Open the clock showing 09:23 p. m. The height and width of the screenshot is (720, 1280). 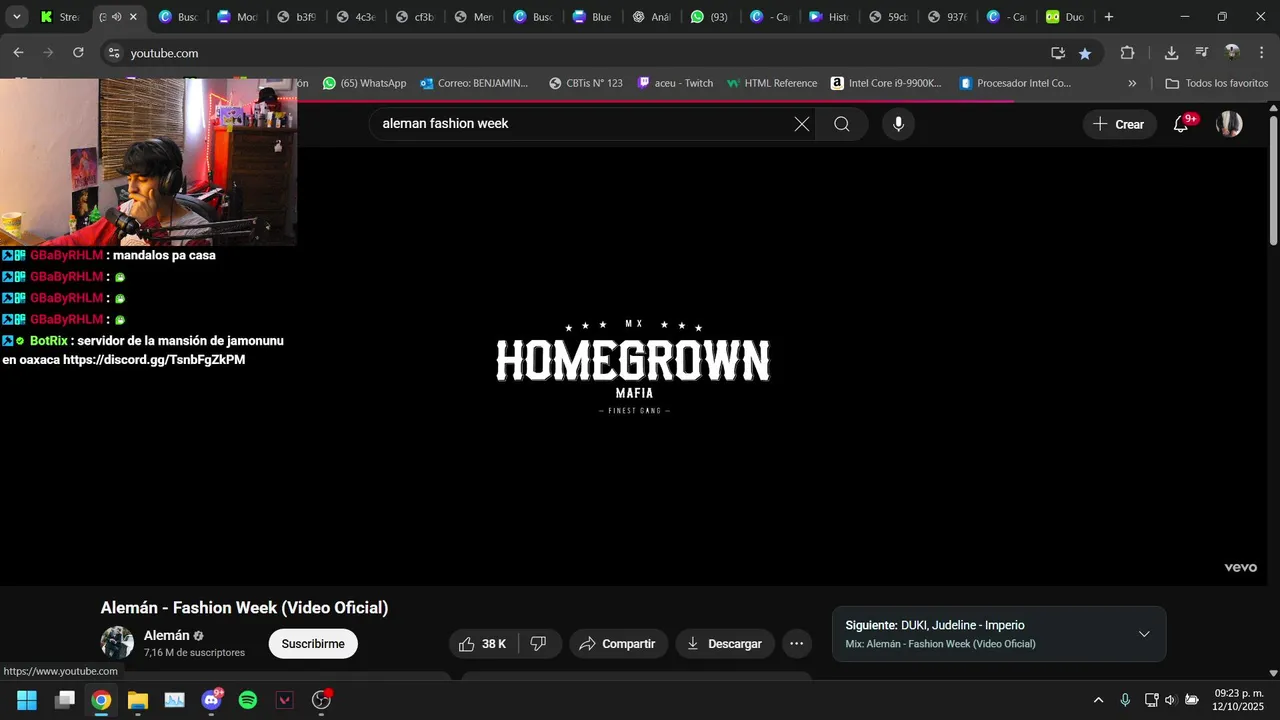click(x=1240, y=700)
